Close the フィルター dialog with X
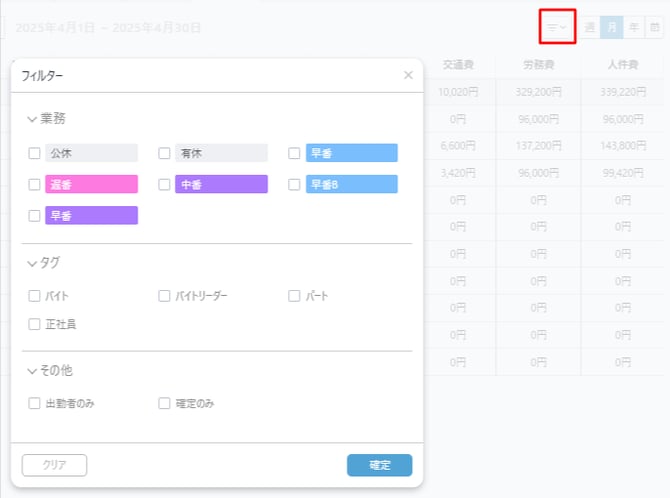The width and height of the screenshot is (670, 498). pos(408,75)
